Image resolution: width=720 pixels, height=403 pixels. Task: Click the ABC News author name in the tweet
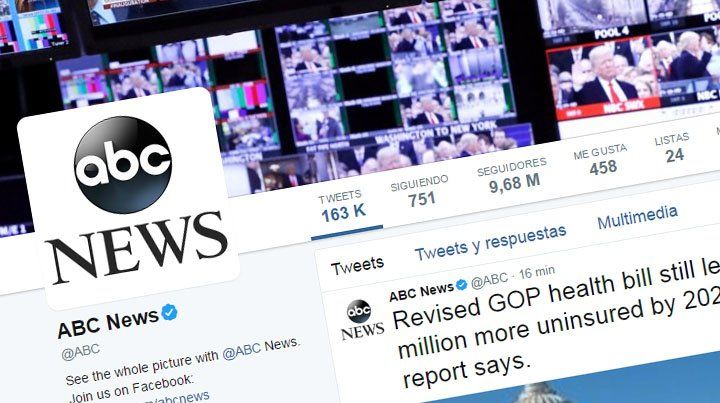coord(421,292)
